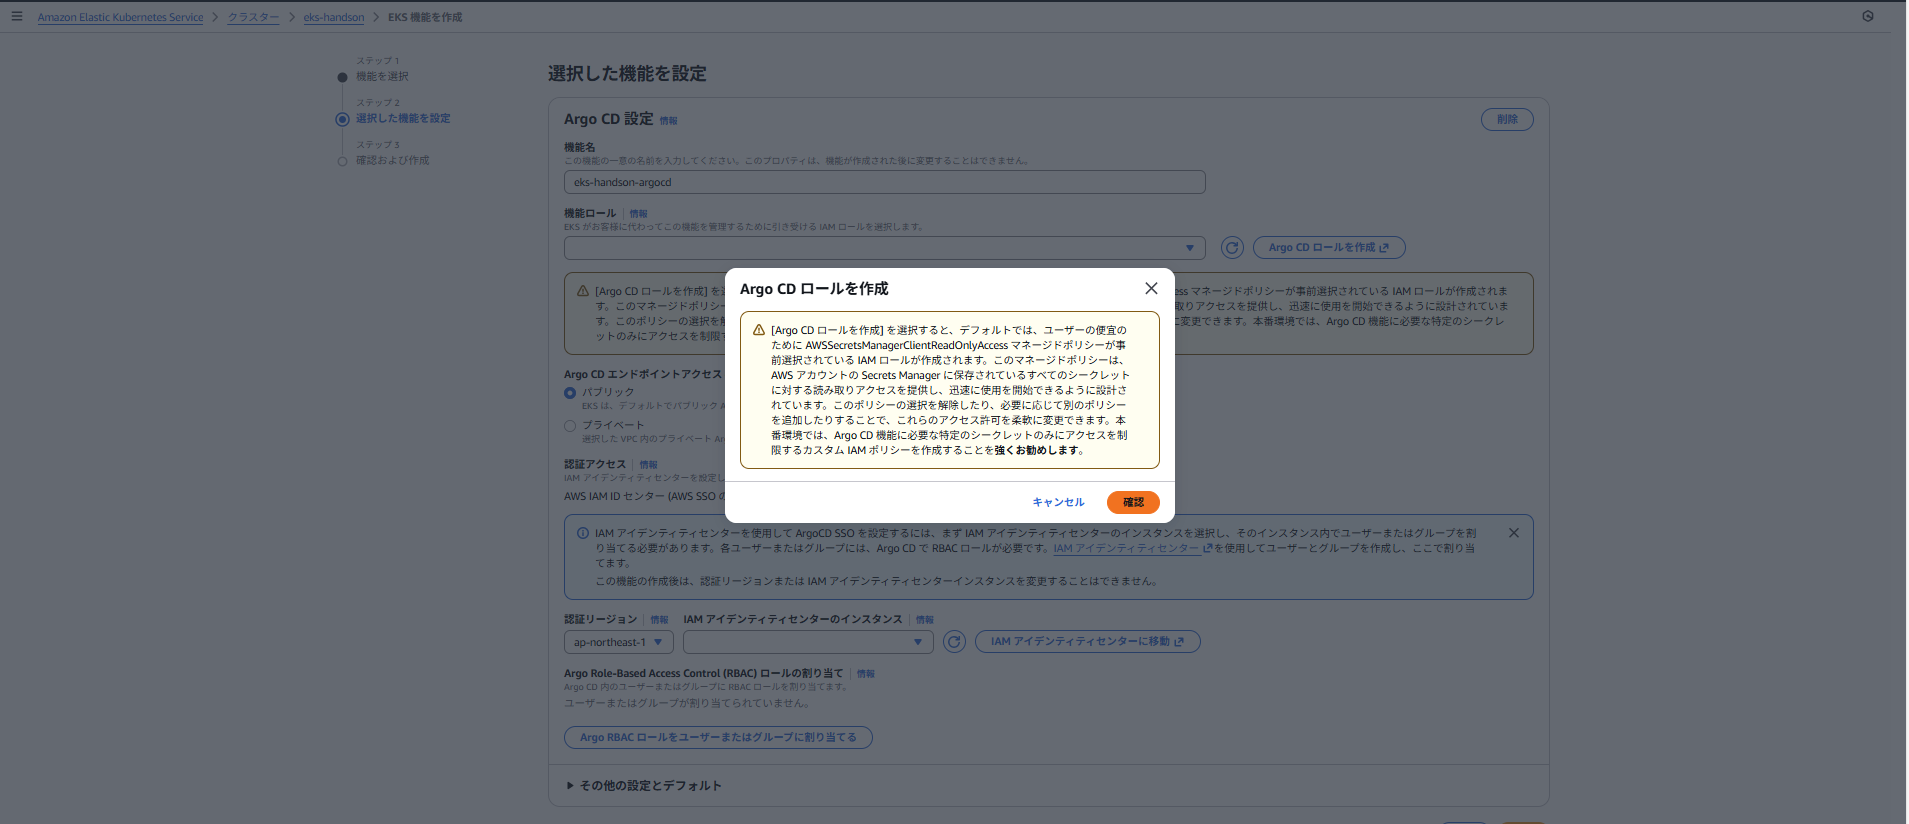The height and width of the screenshot is (824, 1909).
Task: Click the 削除 button
Action: [1507, 119]
